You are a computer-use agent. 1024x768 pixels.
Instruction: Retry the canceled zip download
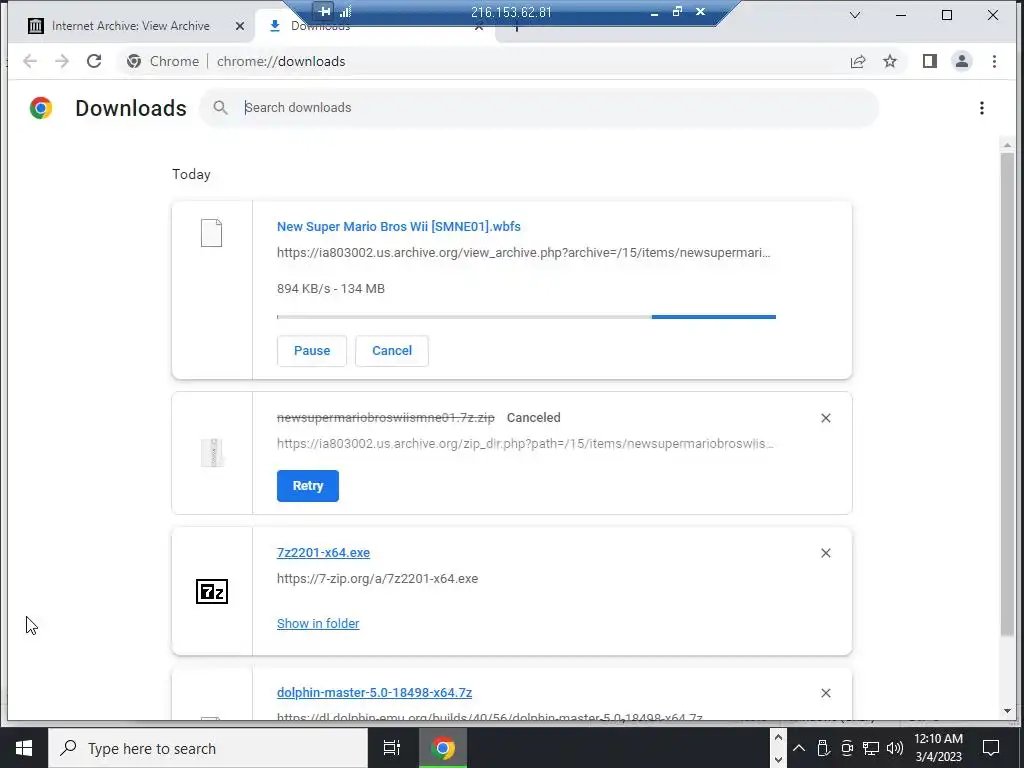(308, 486)
